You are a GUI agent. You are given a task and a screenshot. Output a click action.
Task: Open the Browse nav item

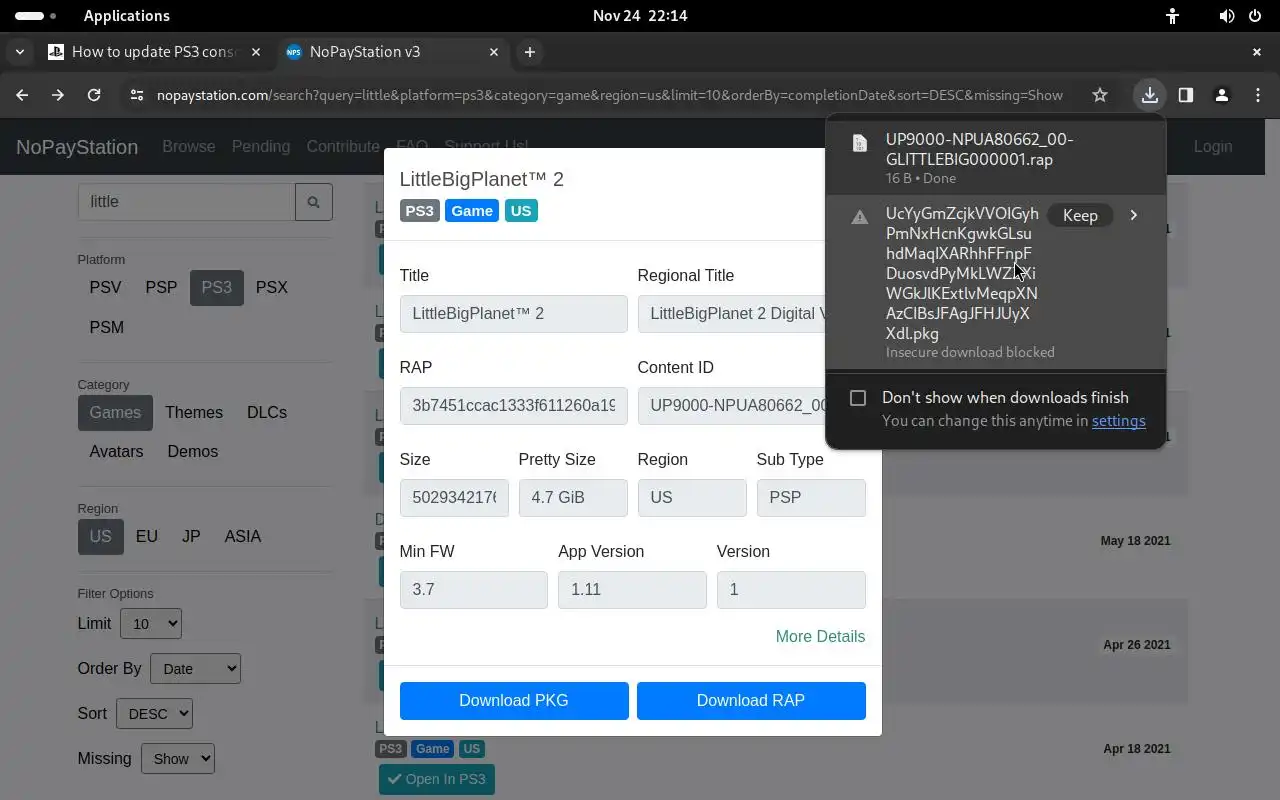click(x=189, y=147)
